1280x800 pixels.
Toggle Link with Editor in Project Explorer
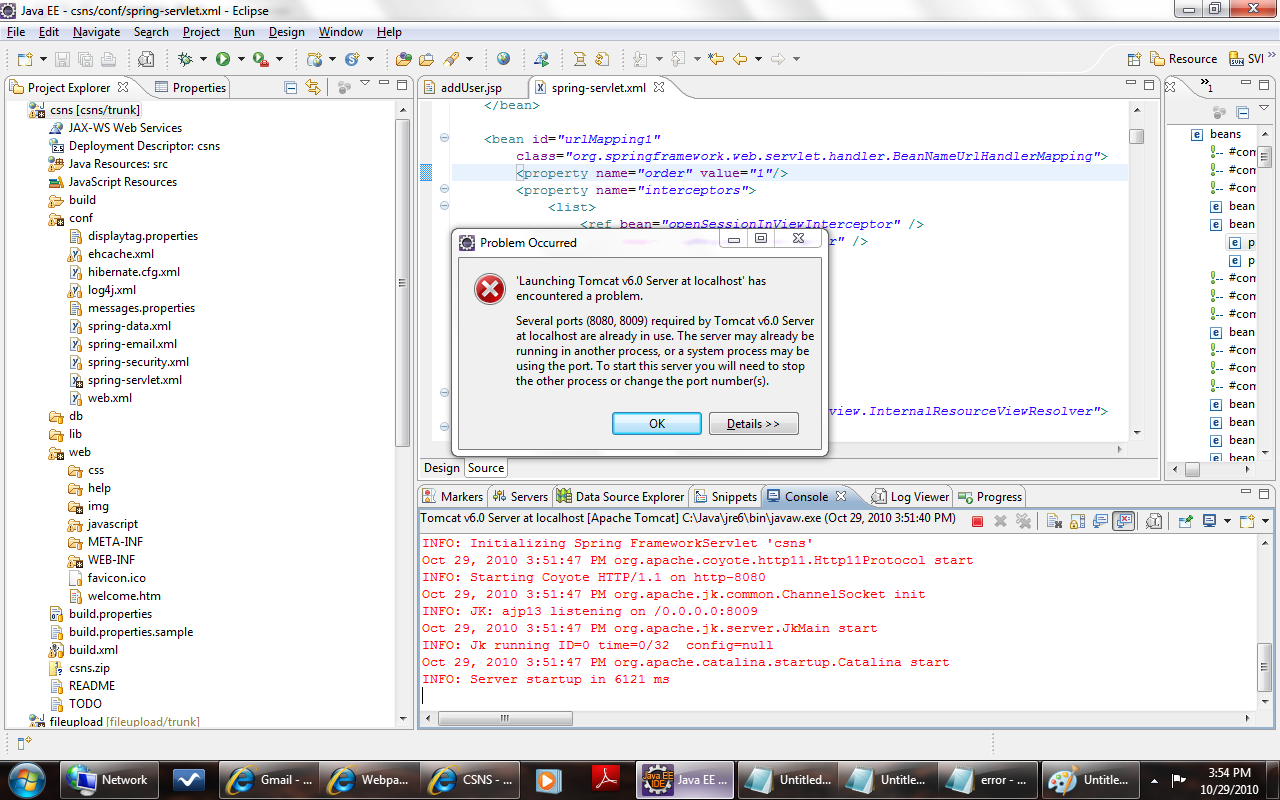312,87
